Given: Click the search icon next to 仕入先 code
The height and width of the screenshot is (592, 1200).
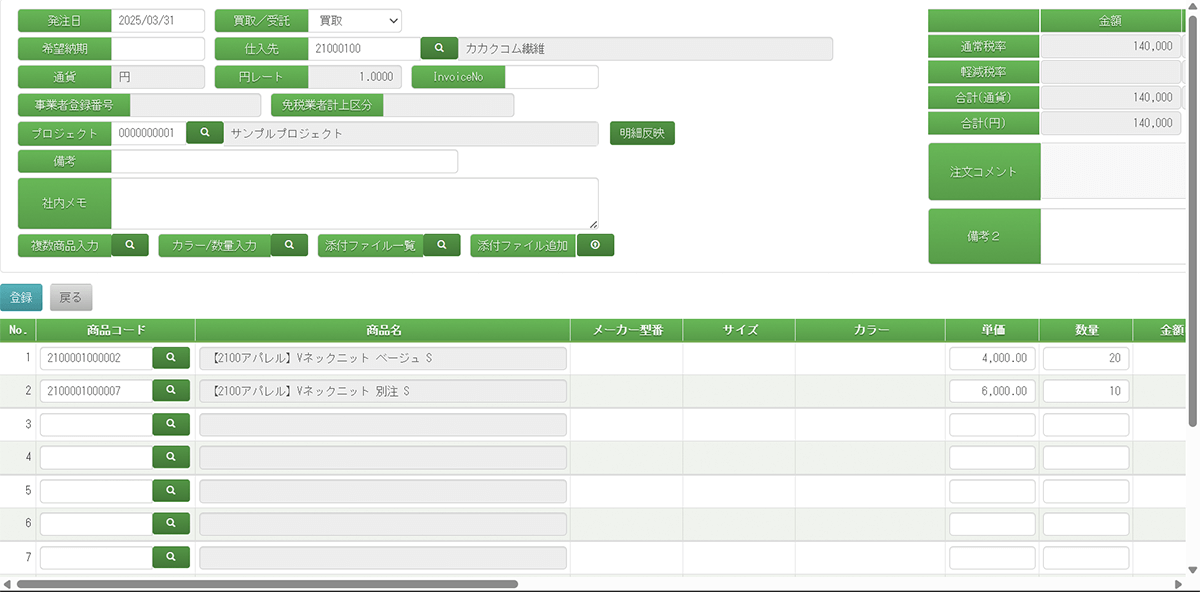Looking at the screenshot, I should [x=439, y=48].
